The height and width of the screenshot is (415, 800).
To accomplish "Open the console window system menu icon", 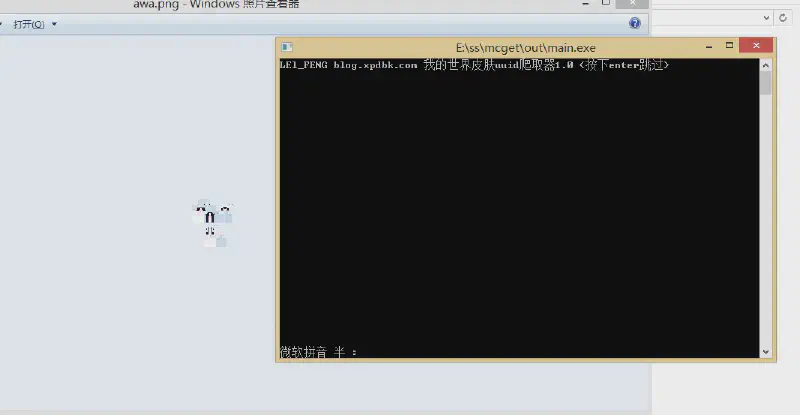I will (287, 46).
